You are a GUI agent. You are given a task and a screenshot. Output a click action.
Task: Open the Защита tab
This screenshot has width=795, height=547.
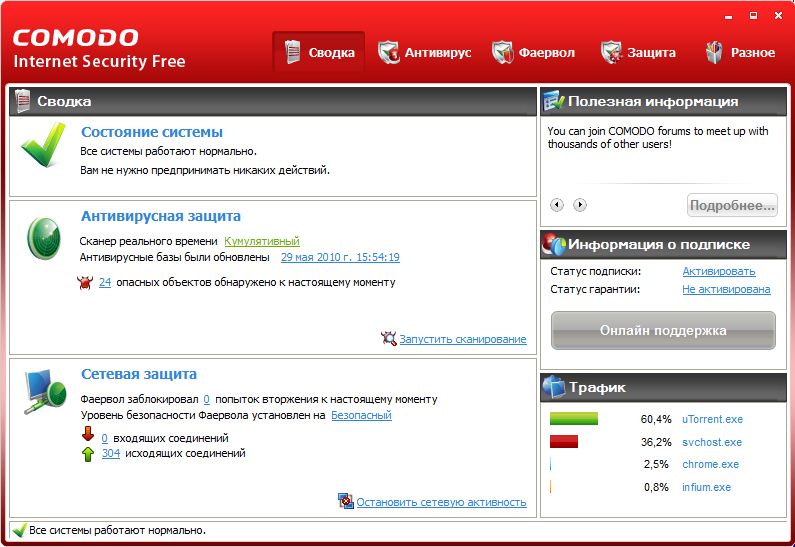(x=638, y=53)
